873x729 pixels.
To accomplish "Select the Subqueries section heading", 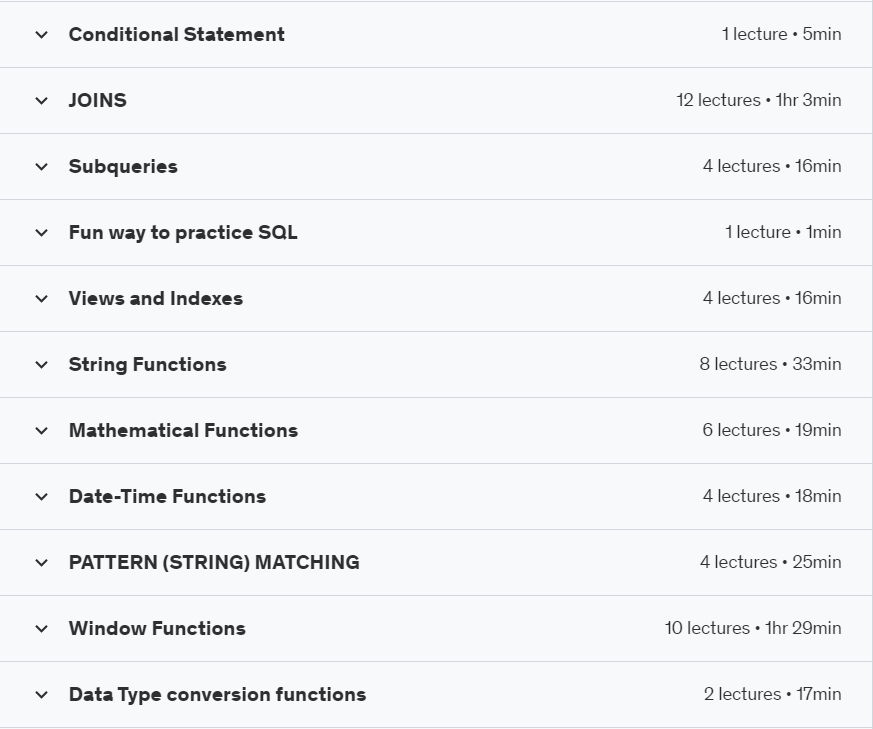I will [x=123, y=166].
